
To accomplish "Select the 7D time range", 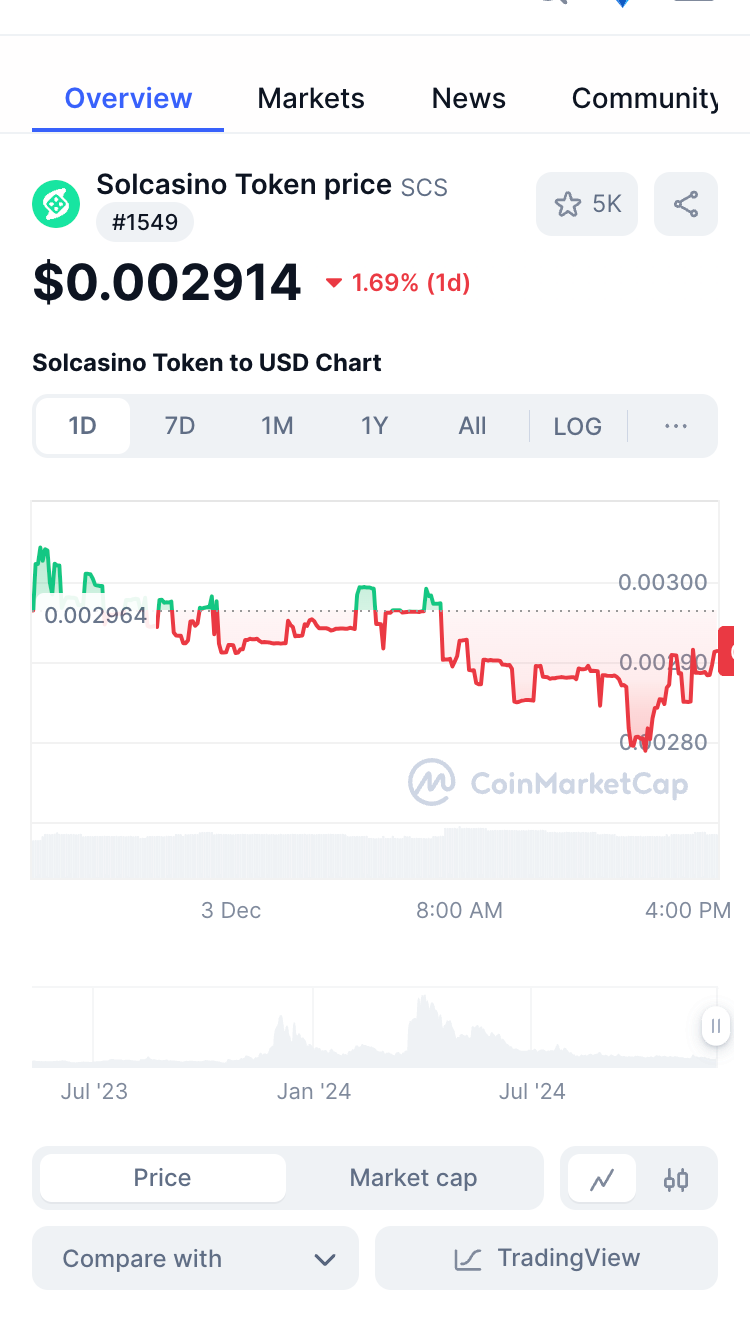I will coord(180,427).
